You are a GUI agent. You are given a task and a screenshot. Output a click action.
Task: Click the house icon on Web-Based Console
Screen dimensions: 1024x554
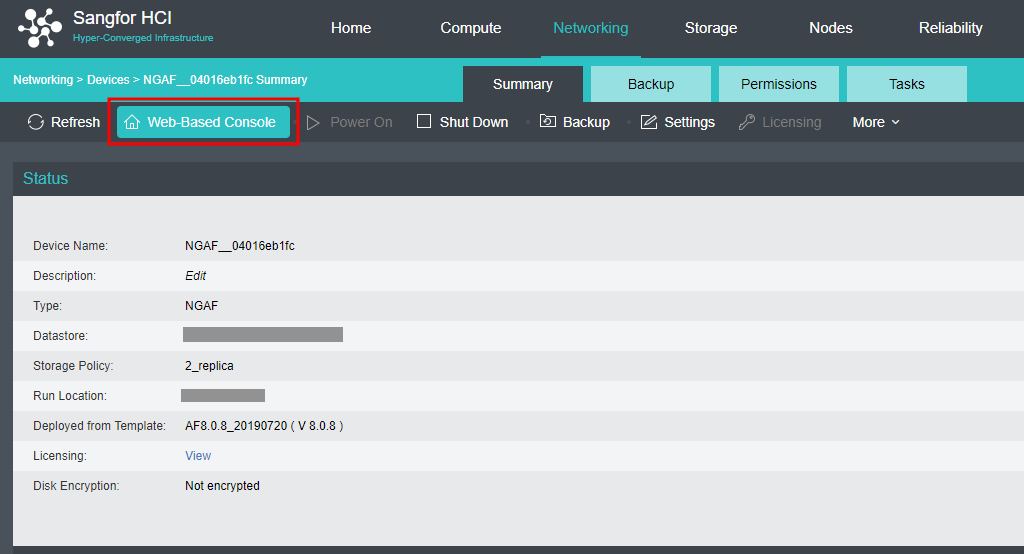click(x=132, y=122)
